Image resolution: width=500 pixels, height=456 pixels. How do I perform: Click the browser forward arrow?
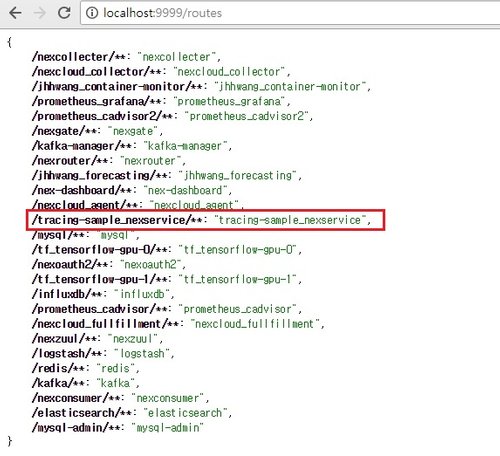pos(40,13)
